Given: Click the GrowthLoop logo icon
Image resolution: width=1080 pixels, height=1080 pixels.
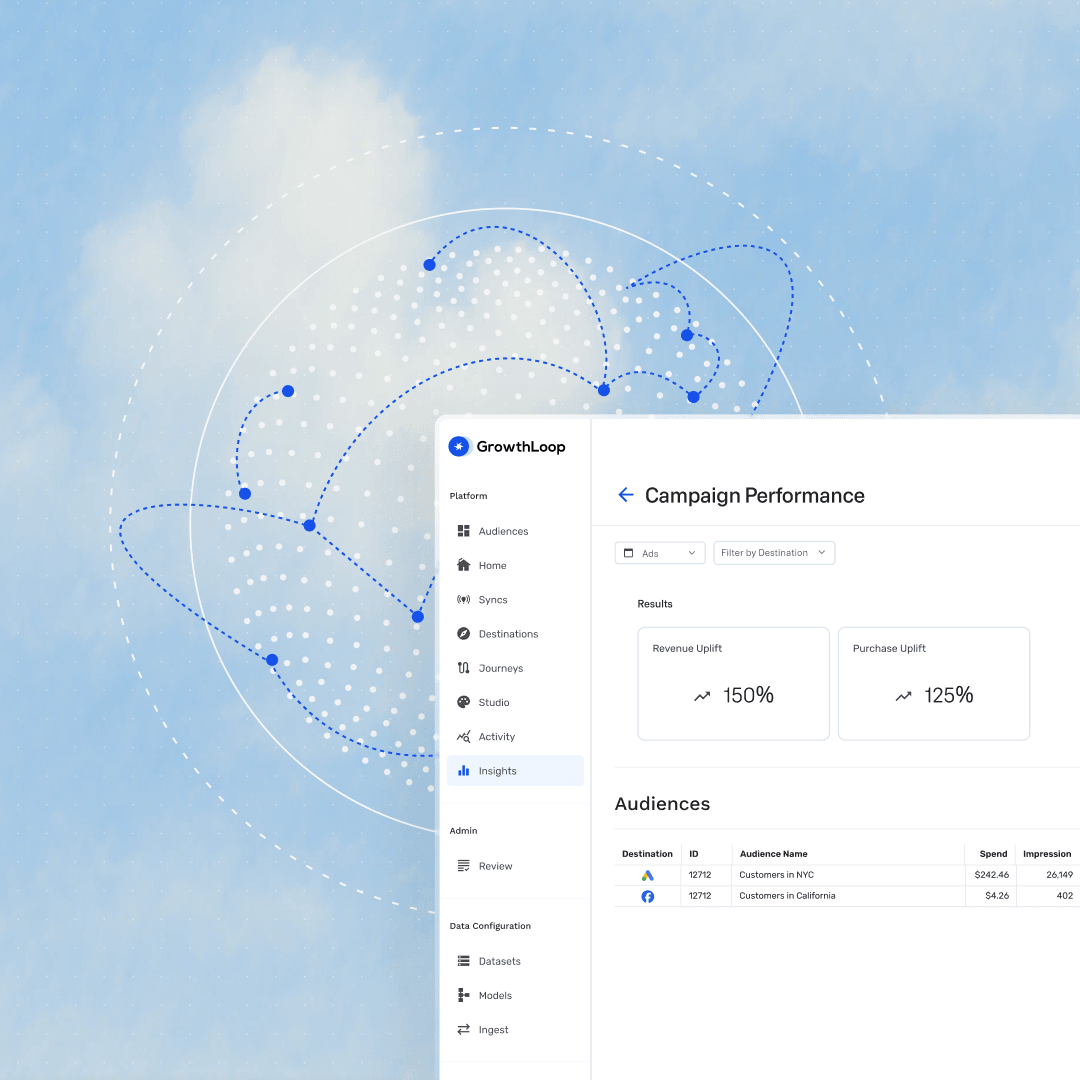Looking at the screenshot, I should click(460, 447).
